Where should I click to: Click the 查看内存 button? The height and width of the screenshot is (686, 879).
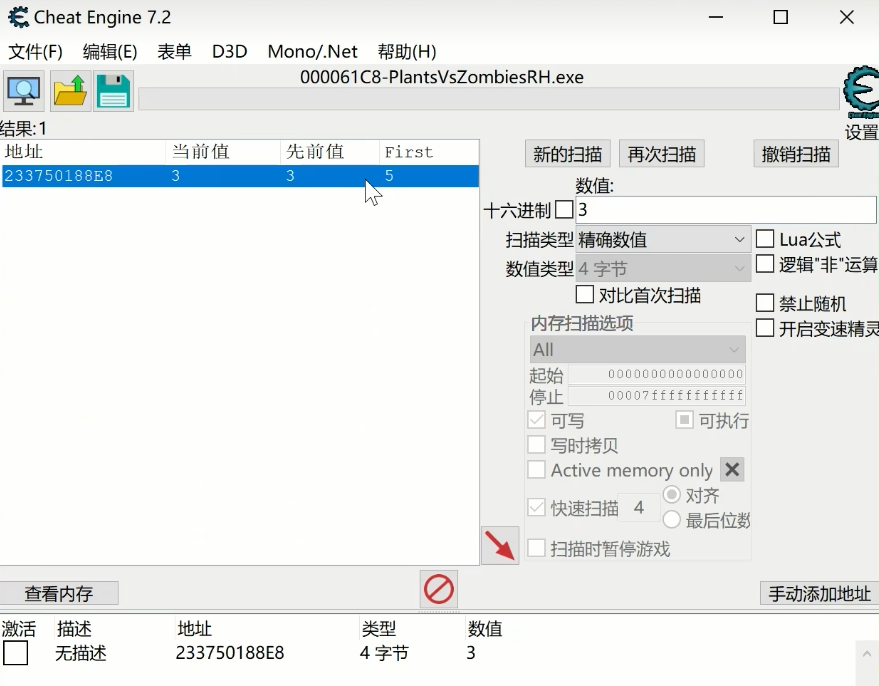(59, 594)
